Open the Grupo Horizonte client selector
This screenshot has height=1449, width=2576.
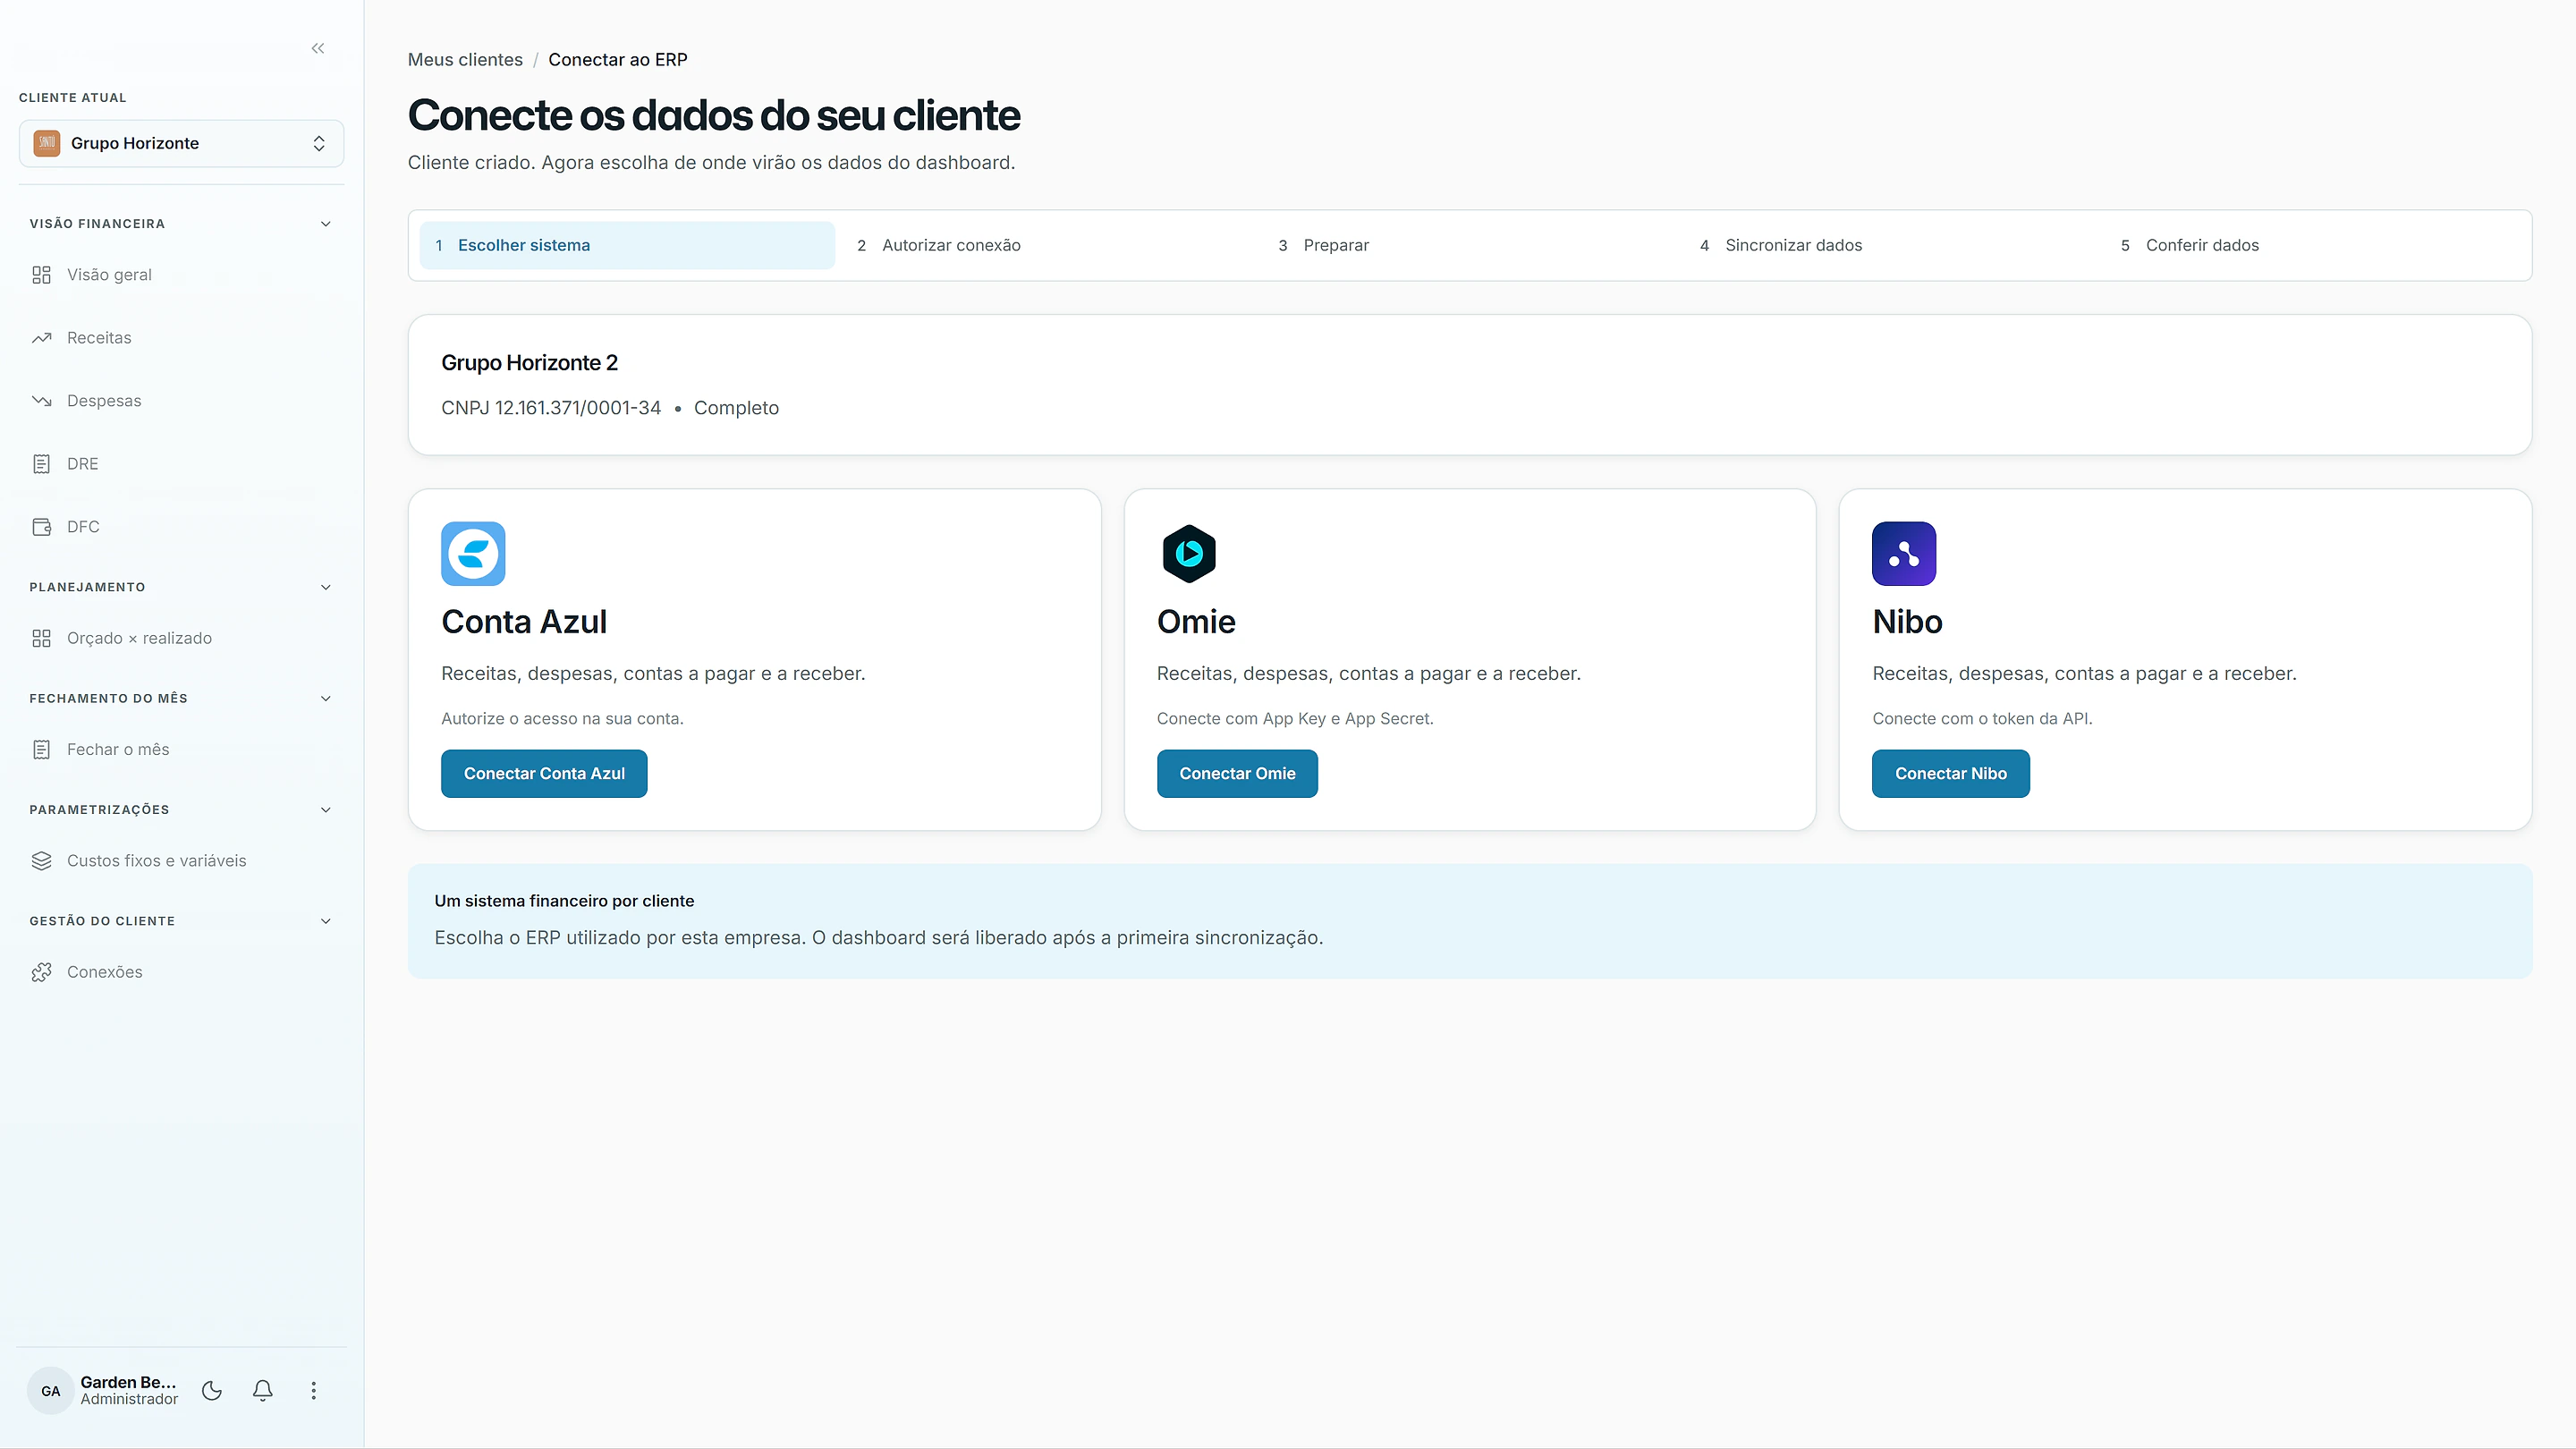tap(181, 143)
